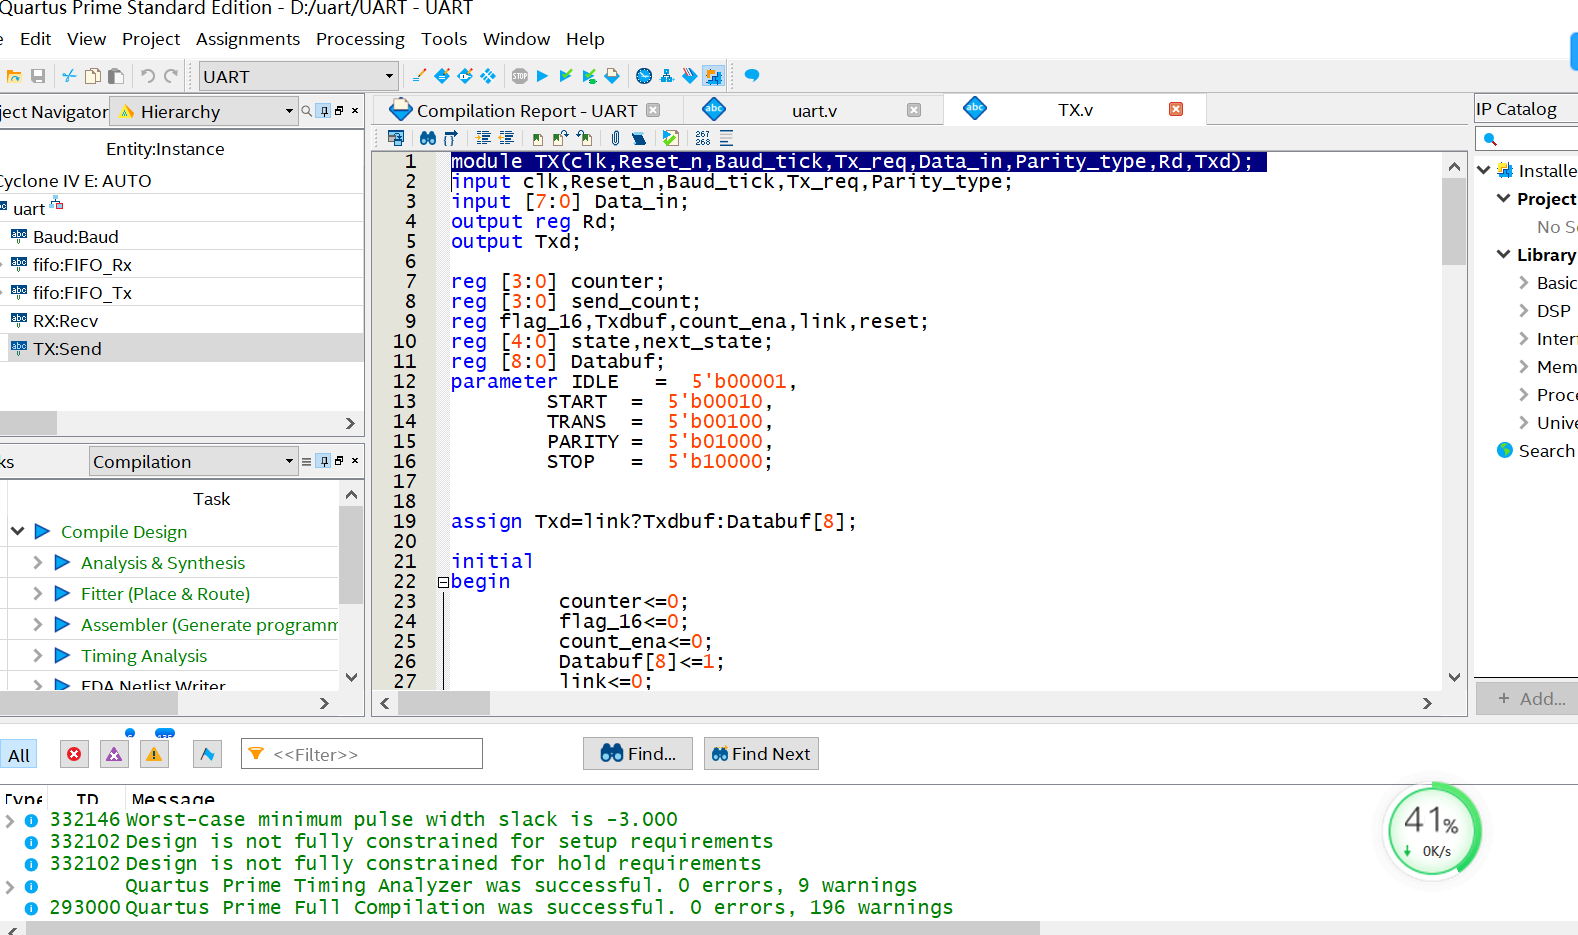Image resolution: width=1578 pixels, height=935 pixels.
Task: Click the search icon in Project Navigator header
Action: [x=307, y=111]
